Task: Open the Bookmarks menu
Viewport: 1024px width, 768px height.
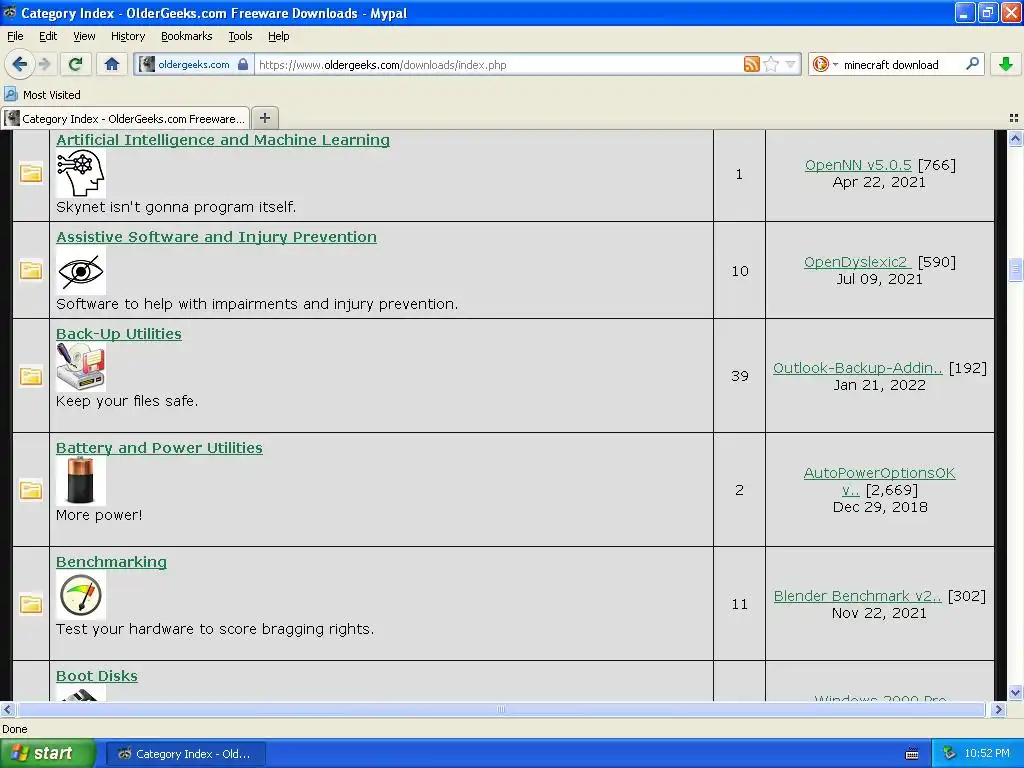Action: point(186,36)
